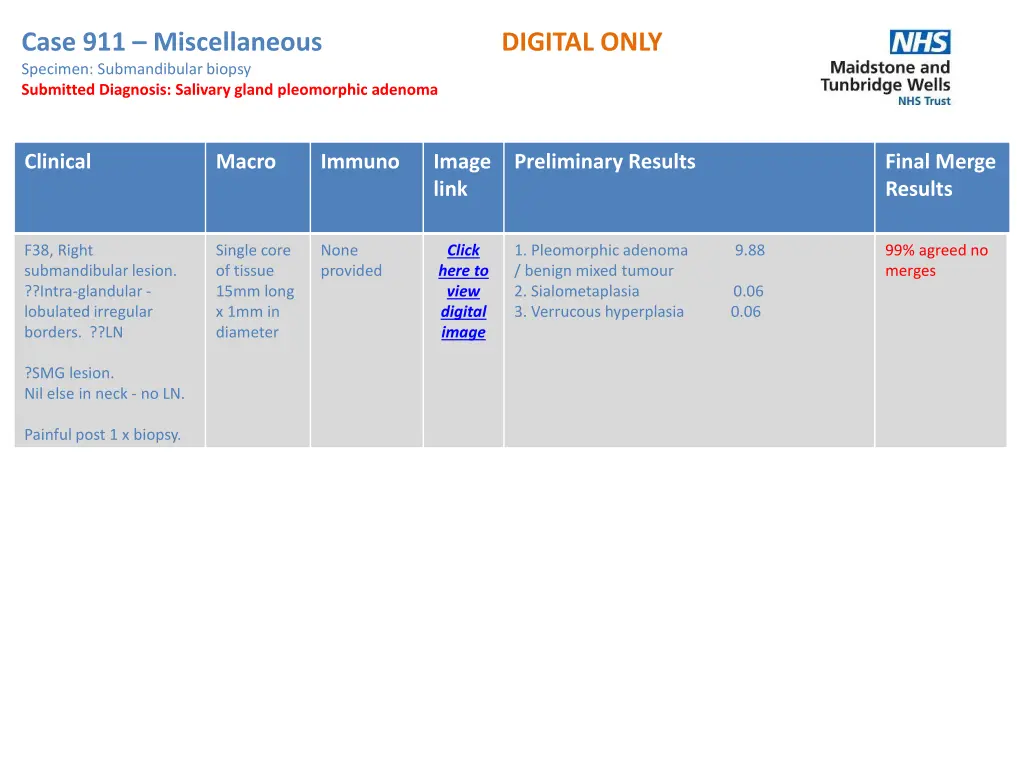The width and height of the screenshot is (1024, 768).
Task: Click the NHS logo
Action: (x=920, y=42)
